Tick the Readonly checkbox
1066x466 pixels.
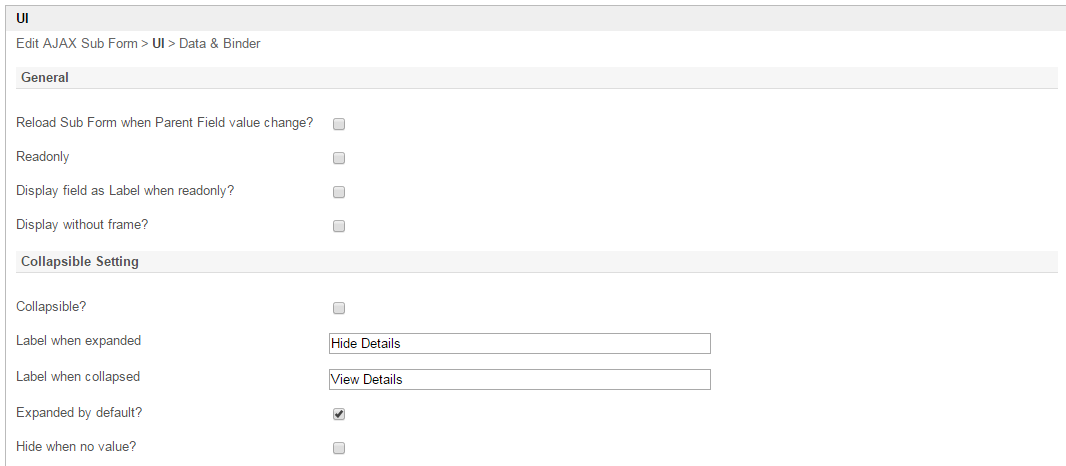pyautogui.click(x=339, y=158)
